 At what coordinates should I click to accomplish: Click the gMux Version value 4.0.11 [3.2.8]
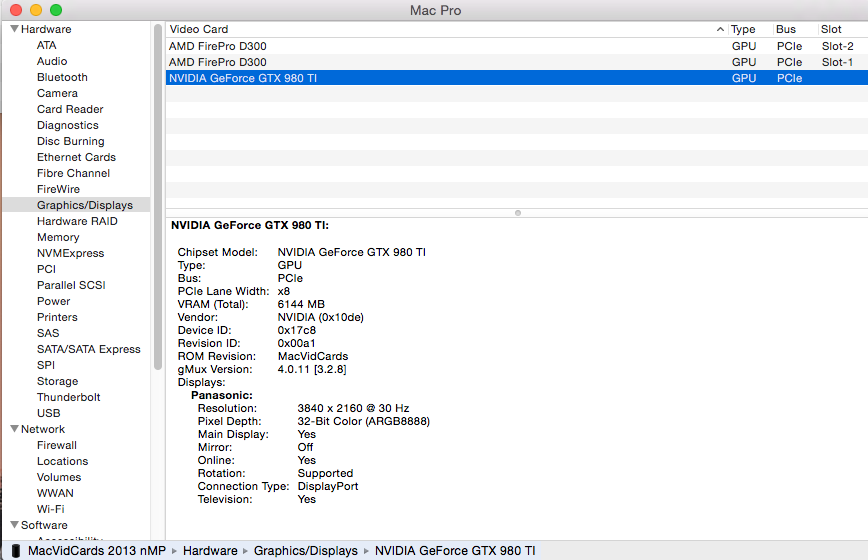tap(312, 369)
